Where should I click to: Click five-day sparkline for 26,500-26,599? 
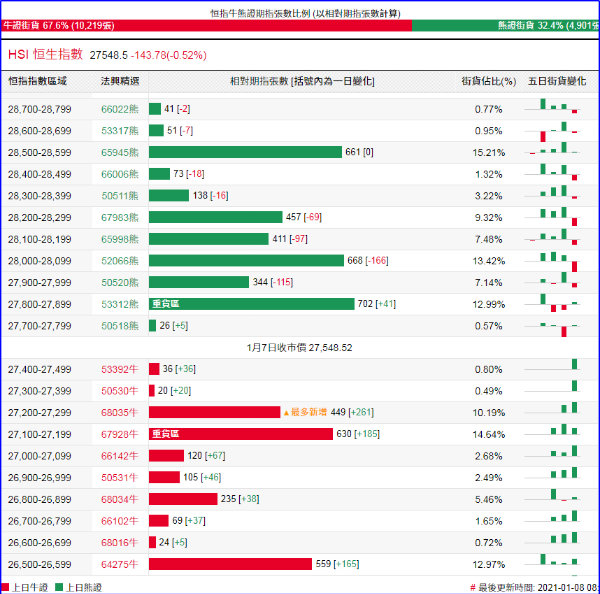tap(552, 560)
